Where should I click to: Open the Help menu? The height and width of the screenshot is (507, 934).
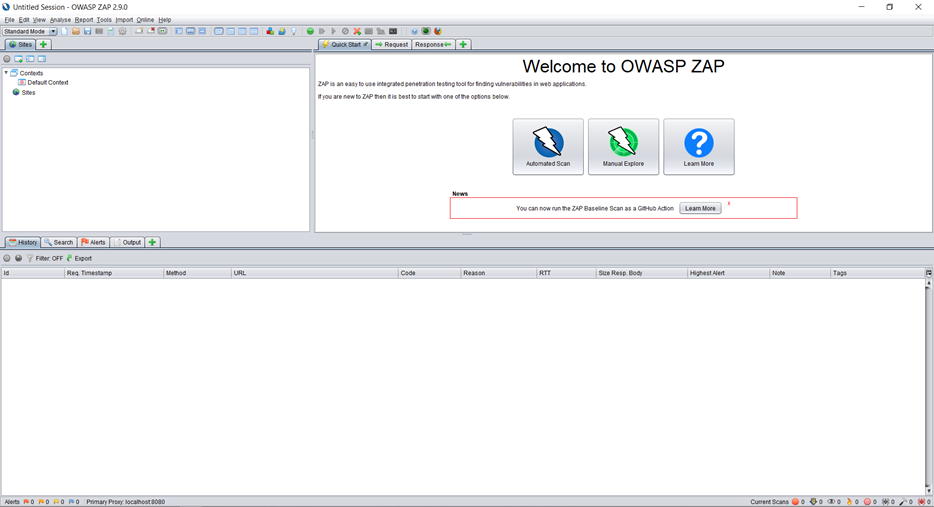pos(165,20)
